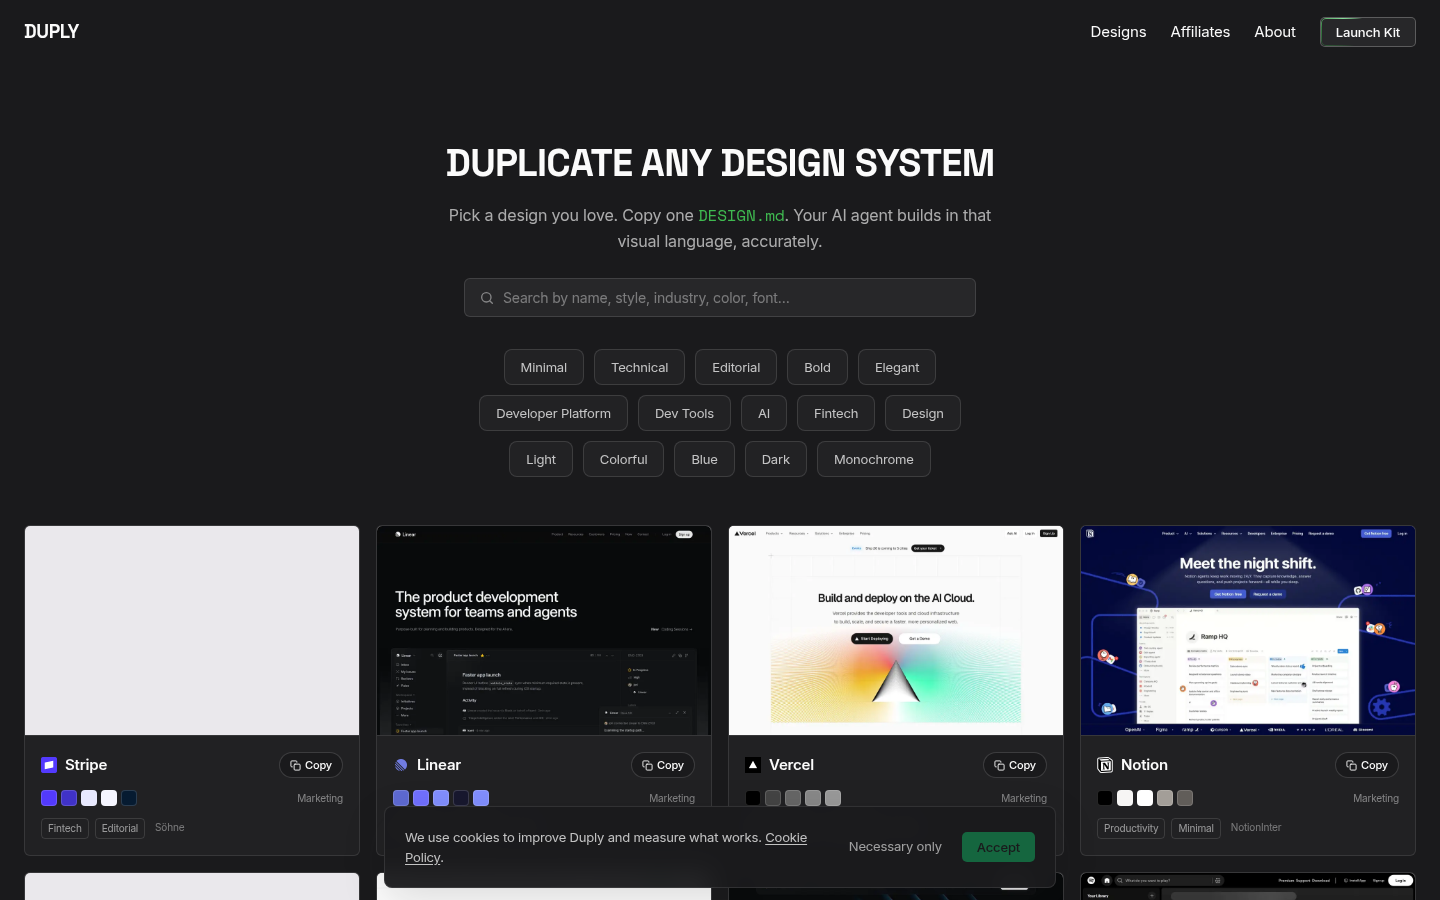This screenshot has height=900, width=1440.
Task: Click Linear's first color swatch
Action: tap(401, 798)
